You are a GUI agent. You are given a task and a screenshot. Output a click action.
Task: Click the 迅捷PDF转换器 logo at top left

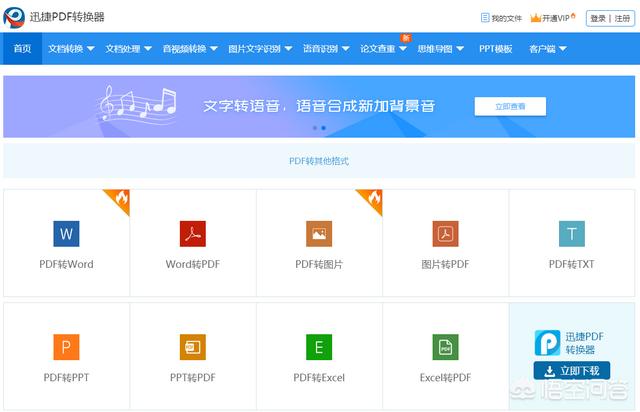(55, 18)
